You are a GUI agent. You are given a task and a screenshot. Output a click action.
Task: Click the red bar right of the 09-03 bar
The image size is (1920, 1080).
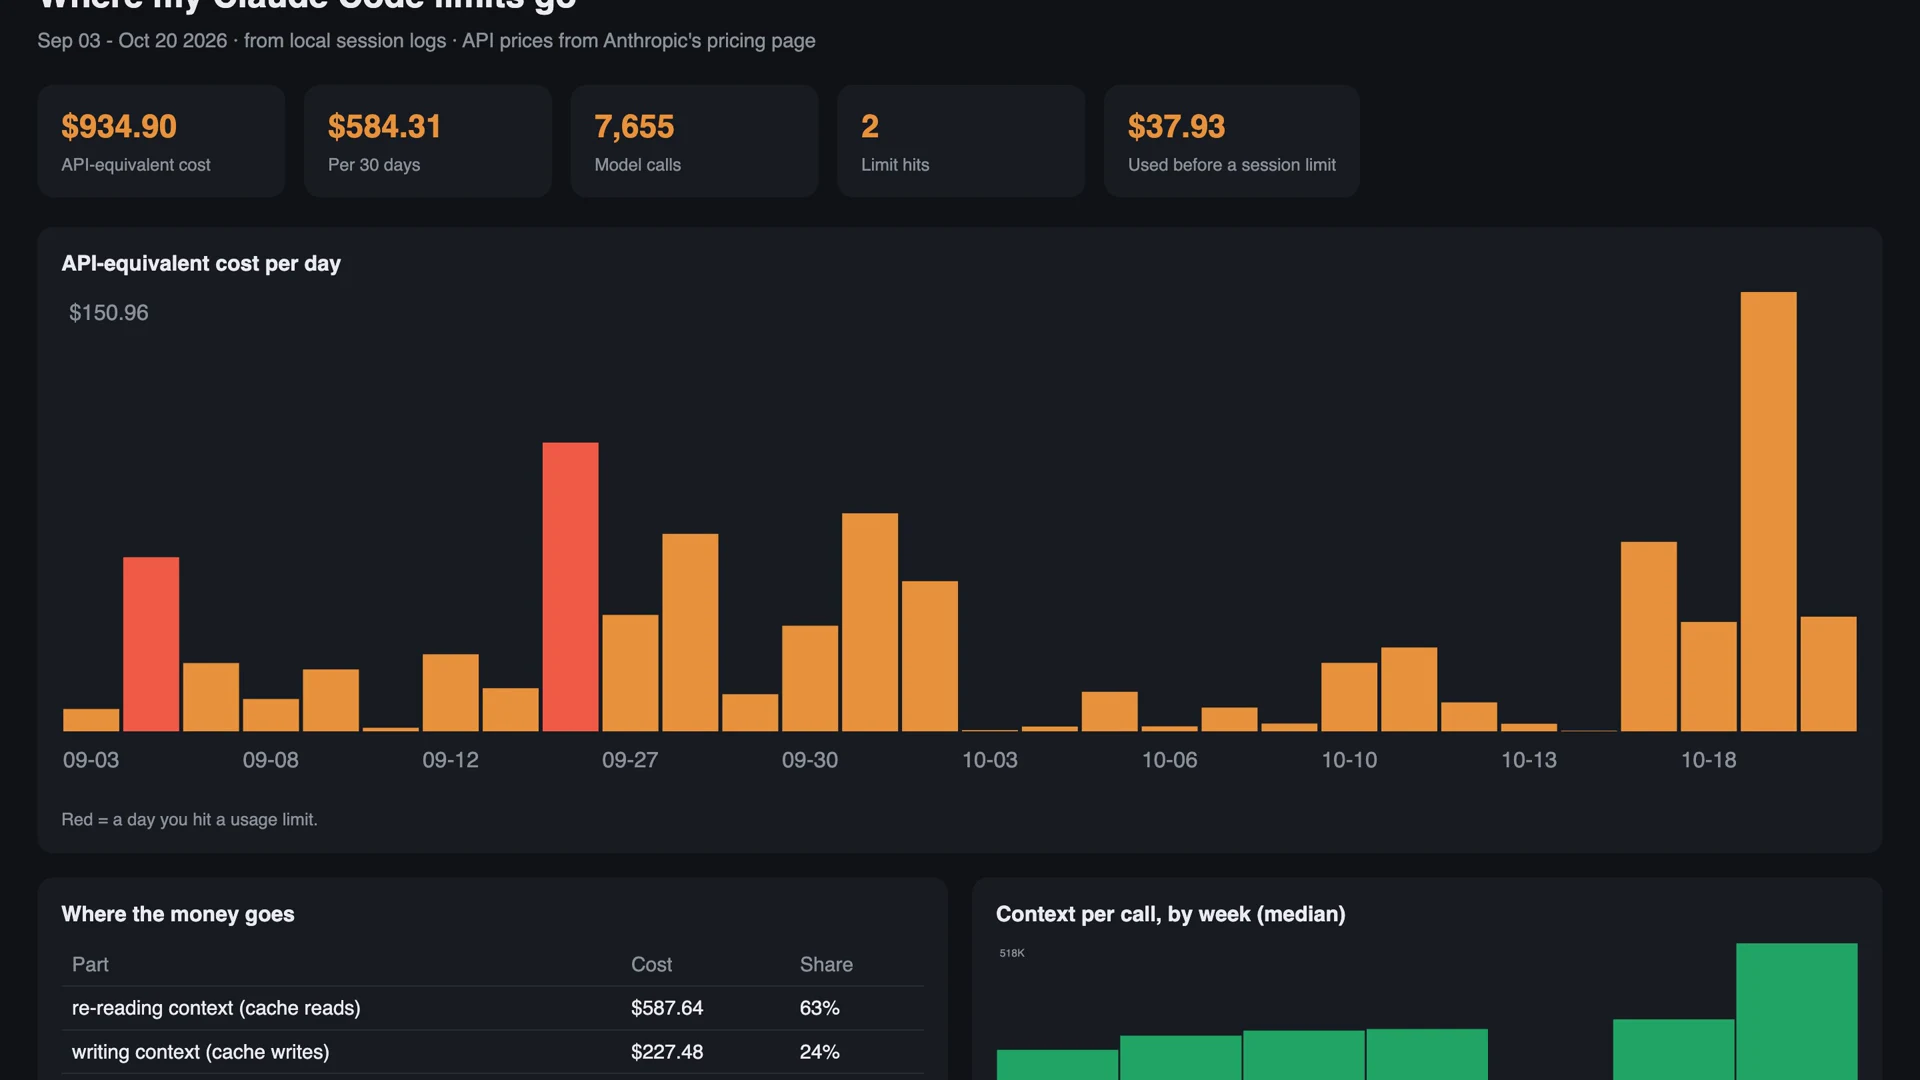point(151,644)
